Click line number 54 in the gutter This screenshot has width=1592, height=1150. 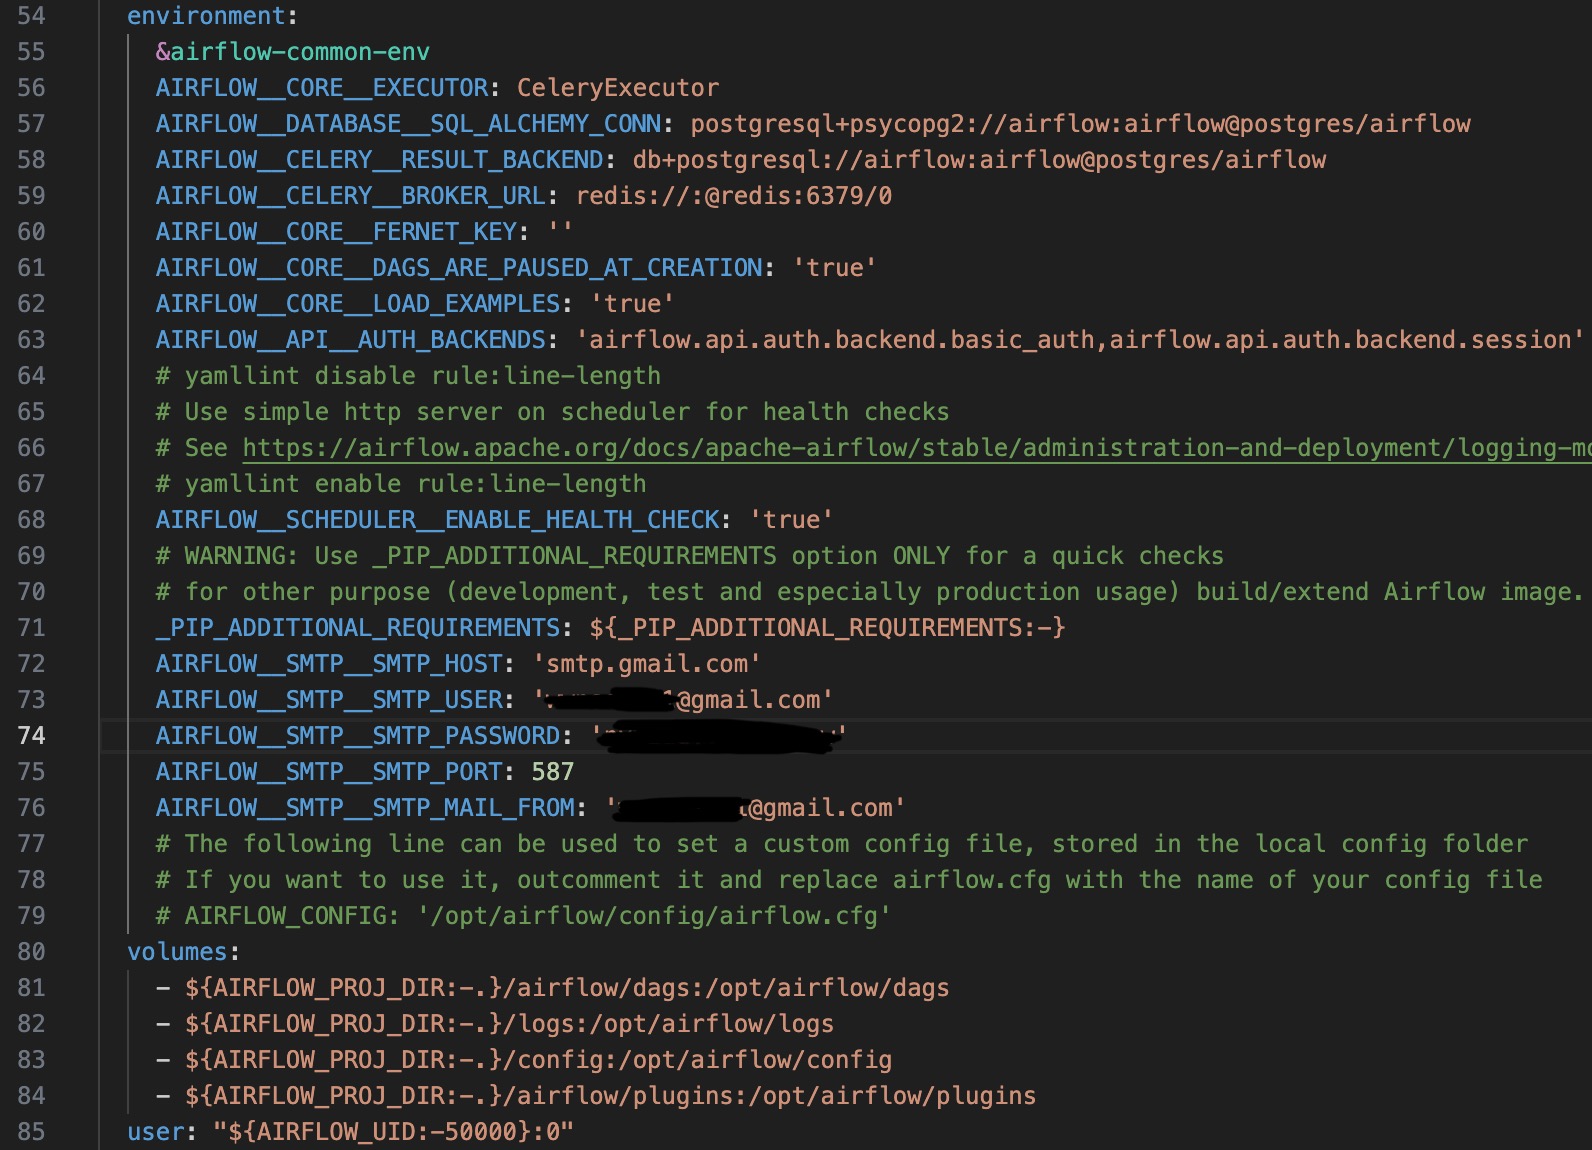click(x=31, y=16)
